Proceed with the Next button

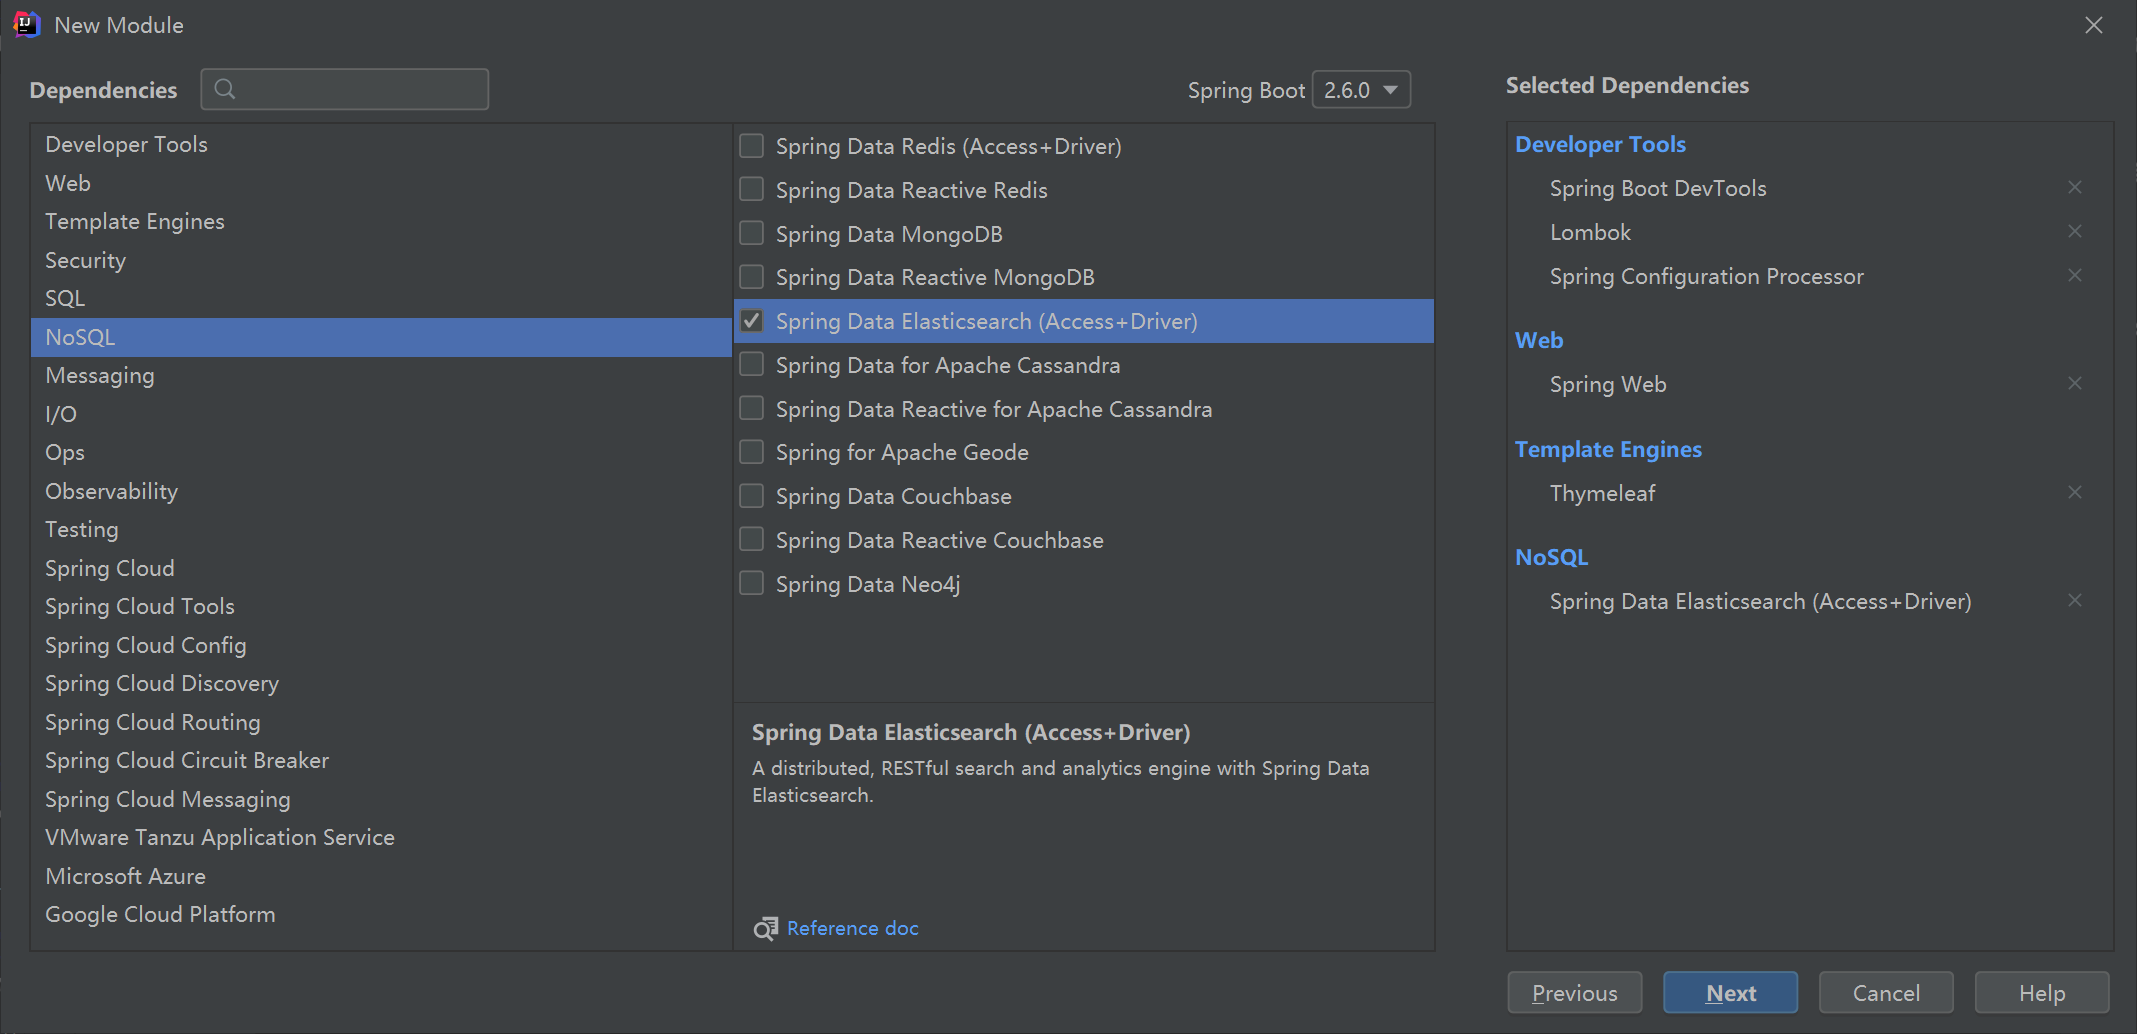pos(1731,993)
